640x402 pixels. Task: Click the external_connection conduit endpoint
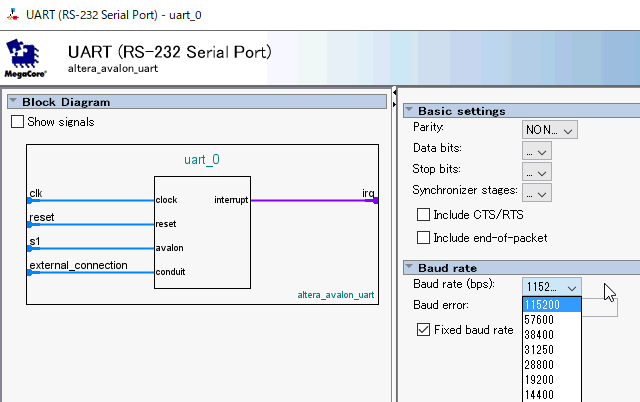(x=29, y=272)
